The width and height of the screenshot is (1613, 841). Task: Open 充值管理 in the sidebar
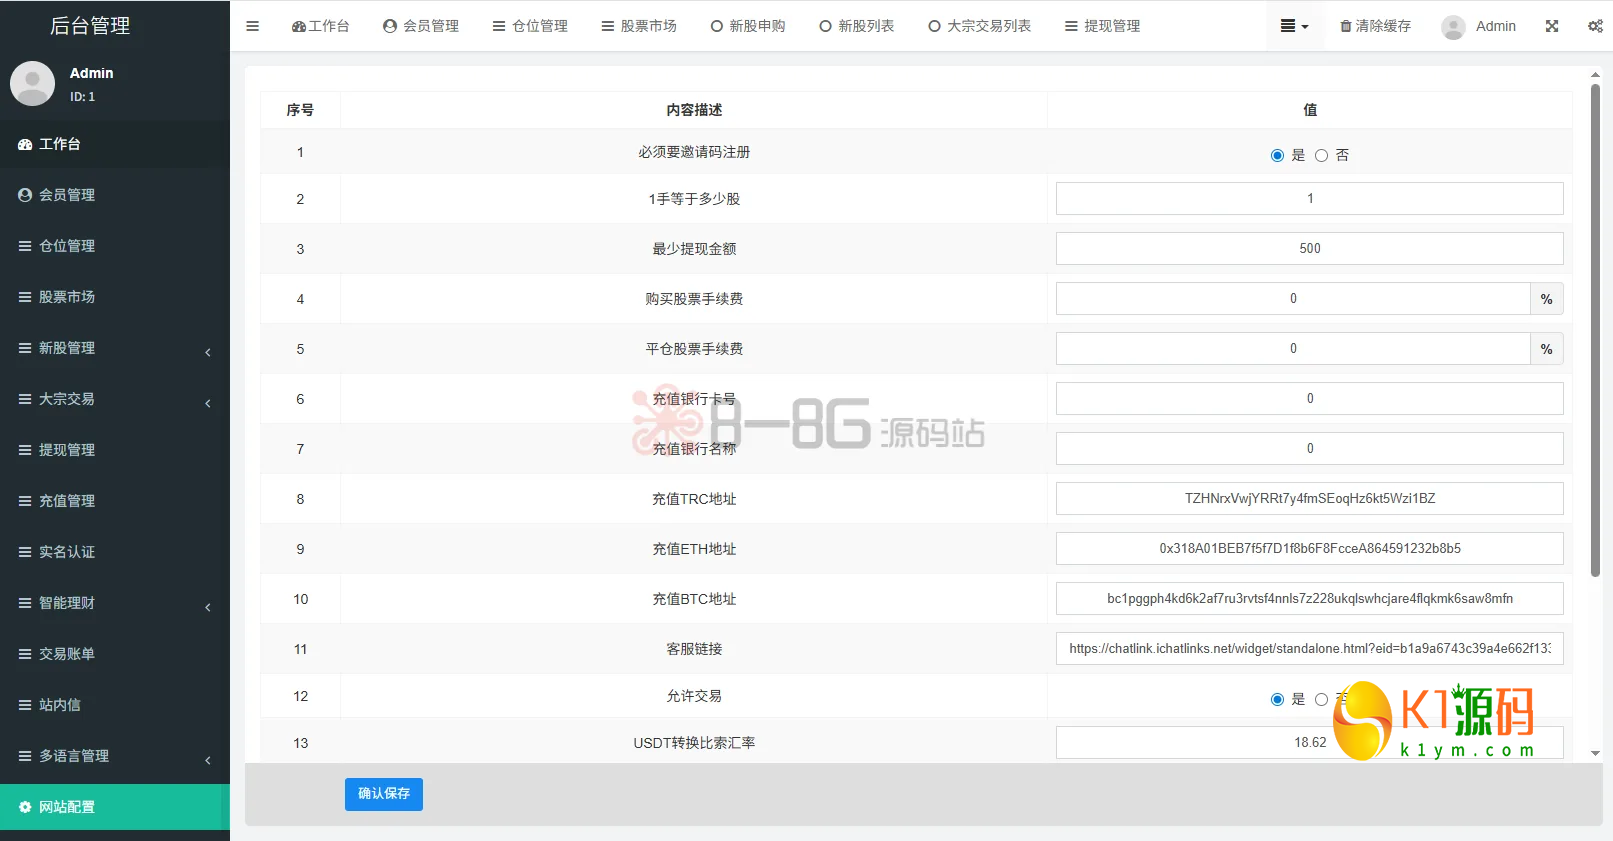(x=115, y=501)
